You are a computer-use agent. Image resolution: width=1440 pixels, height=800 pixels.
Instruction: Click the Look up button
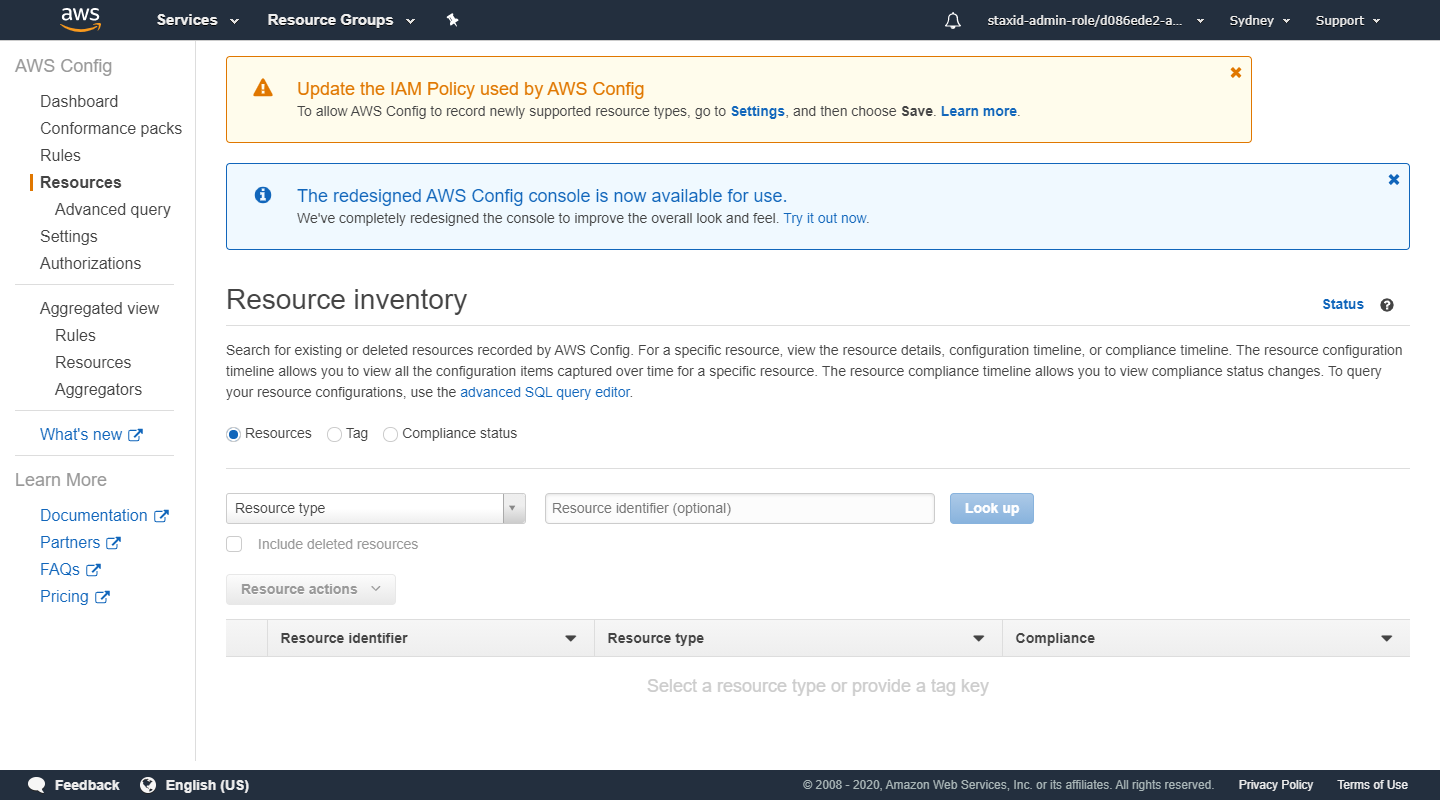click(992, 508)
